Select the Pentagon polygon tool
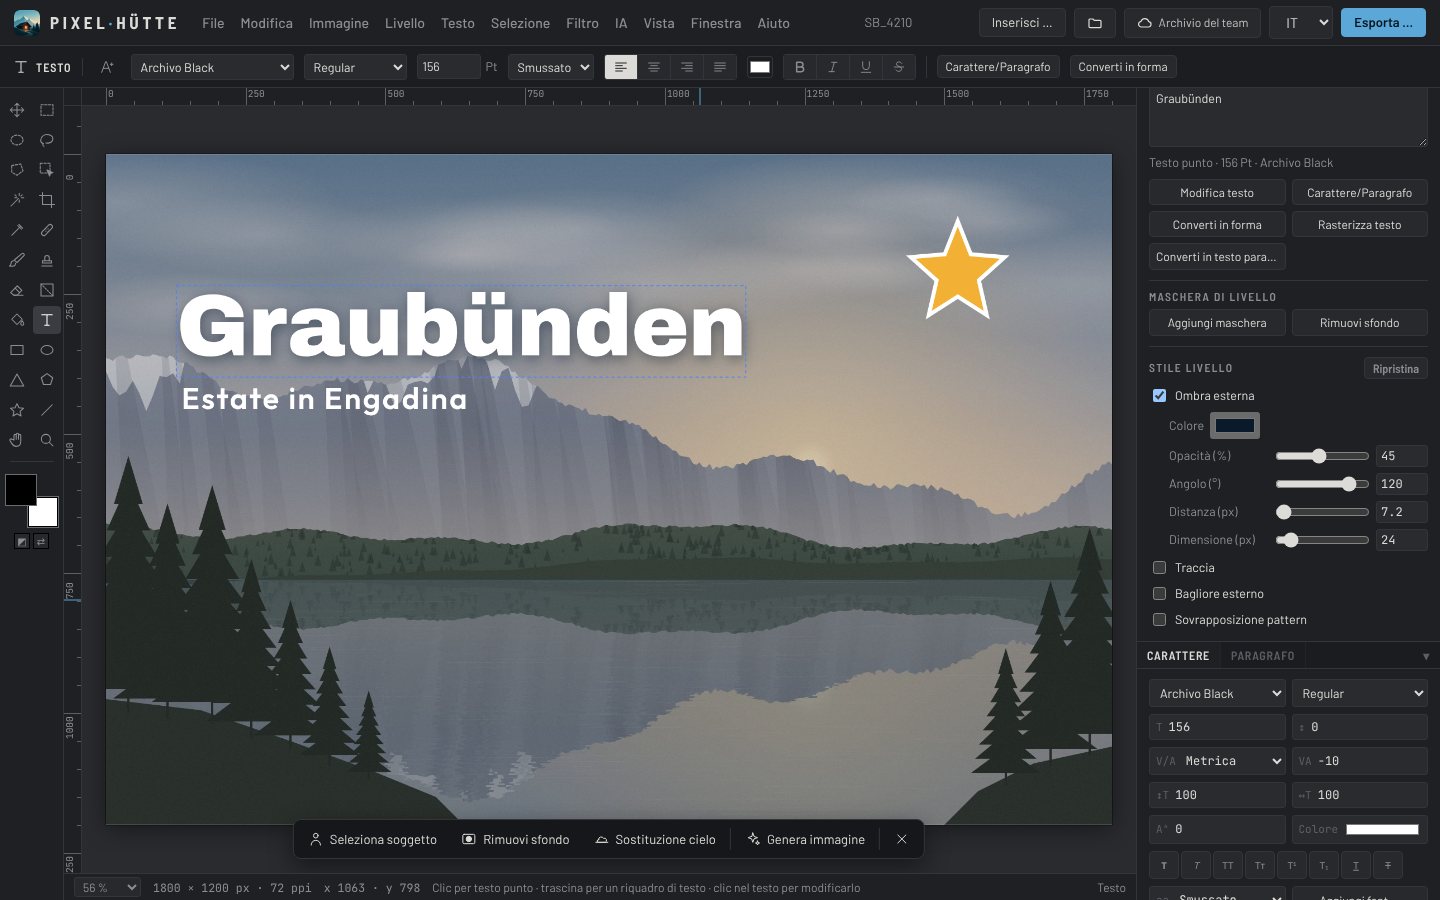 pyautogui.click(x=47, y=380)
